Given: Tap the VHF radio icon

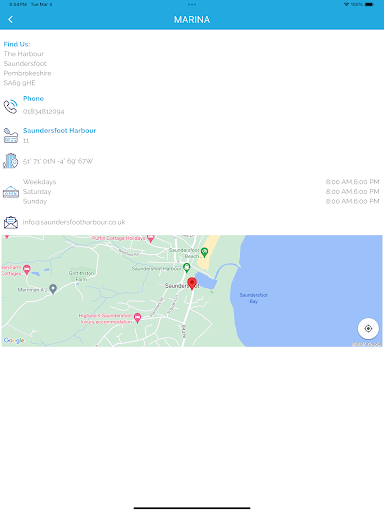Looking at the screenshot, I should click(11, 136).
